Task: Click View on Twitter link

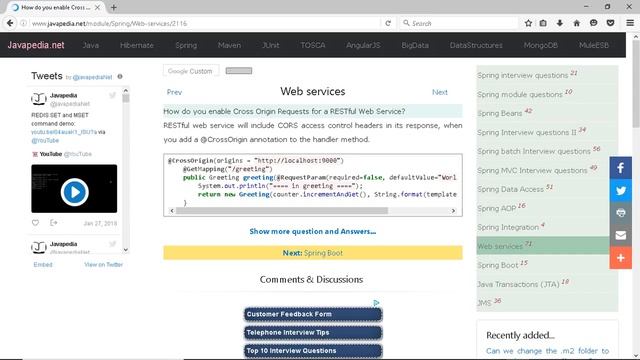Action: pyautogui.click(x=104, y=264)
